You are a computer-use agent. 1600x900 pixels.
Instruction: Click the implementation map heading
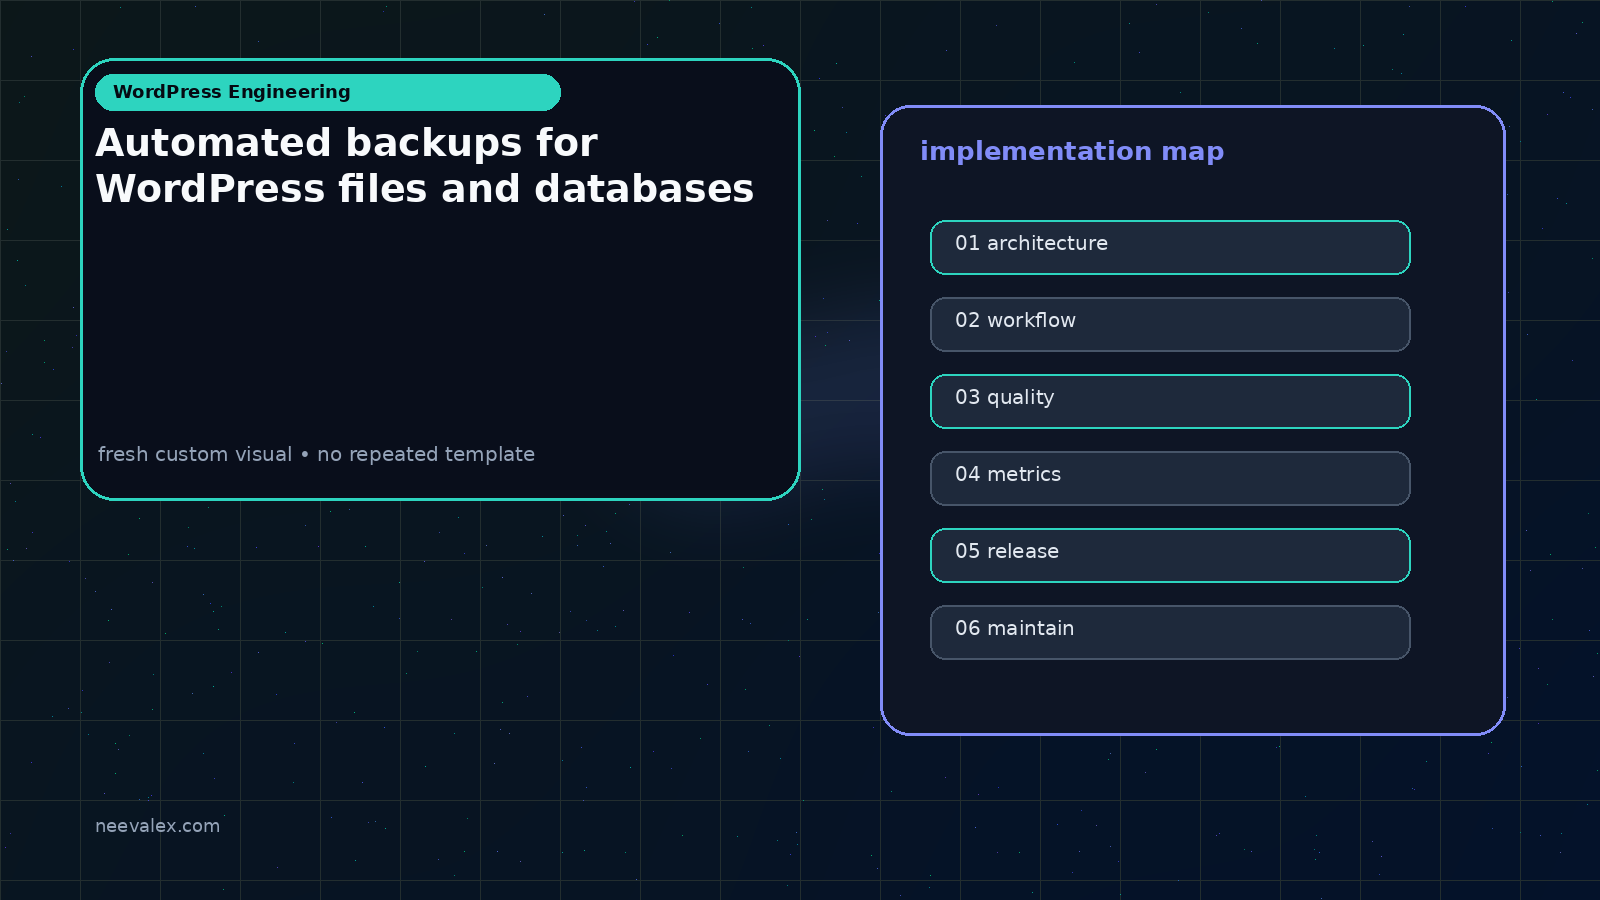coord(1072,151)
